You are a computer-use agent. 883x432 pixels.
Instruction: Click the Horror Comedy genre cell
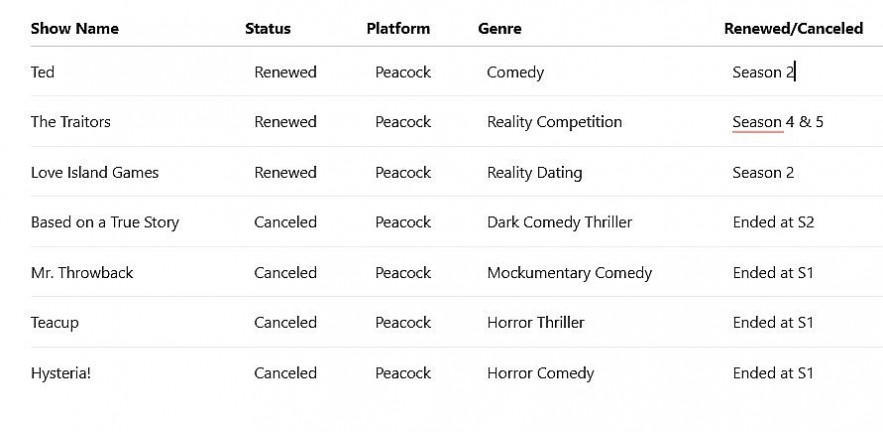point(540,373)
